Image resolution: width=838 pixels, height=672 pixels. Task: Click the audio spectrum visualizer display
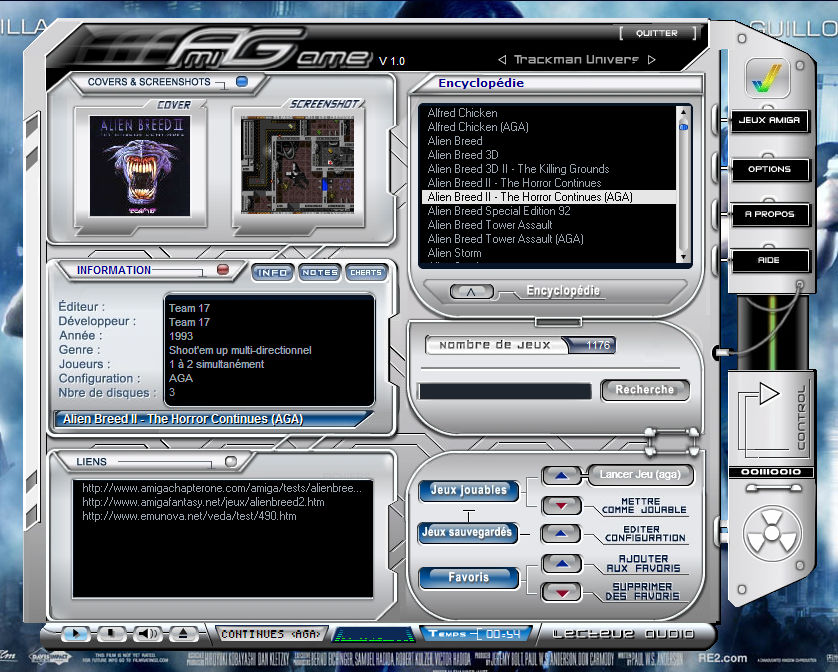pos(374,635)
